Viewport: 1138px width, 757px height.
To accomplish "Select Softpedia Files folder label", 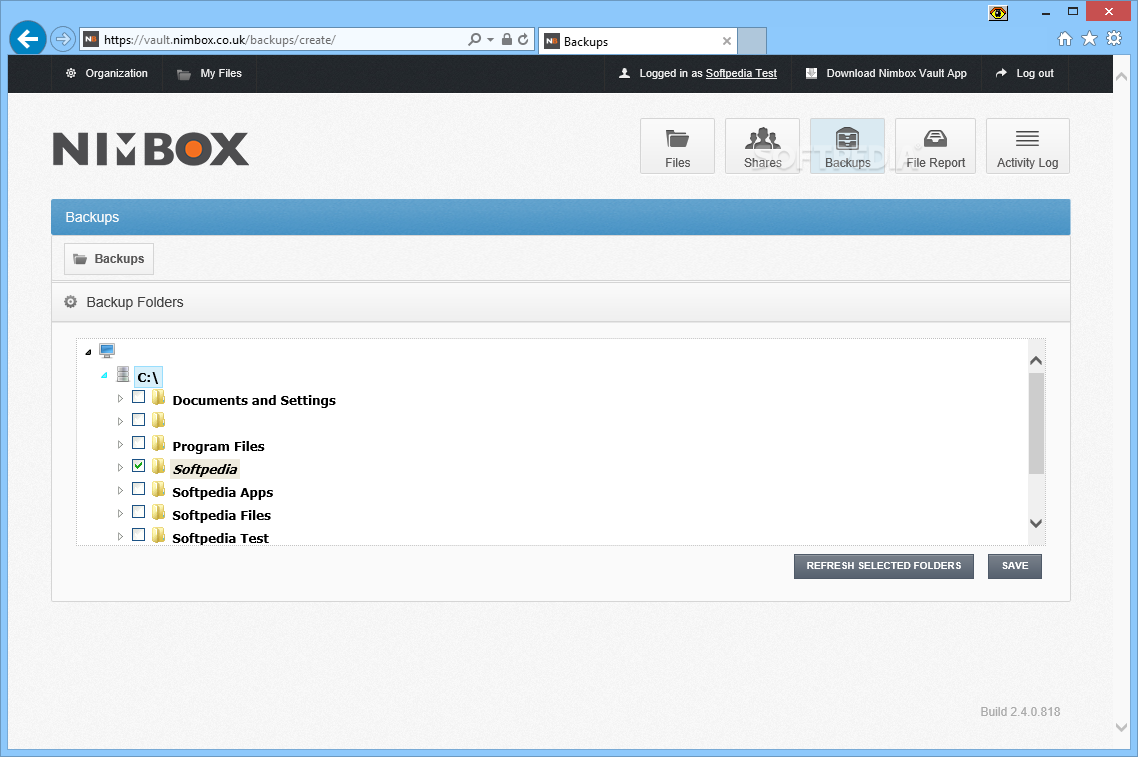I will pyautogui.click(x=221, y=515).
